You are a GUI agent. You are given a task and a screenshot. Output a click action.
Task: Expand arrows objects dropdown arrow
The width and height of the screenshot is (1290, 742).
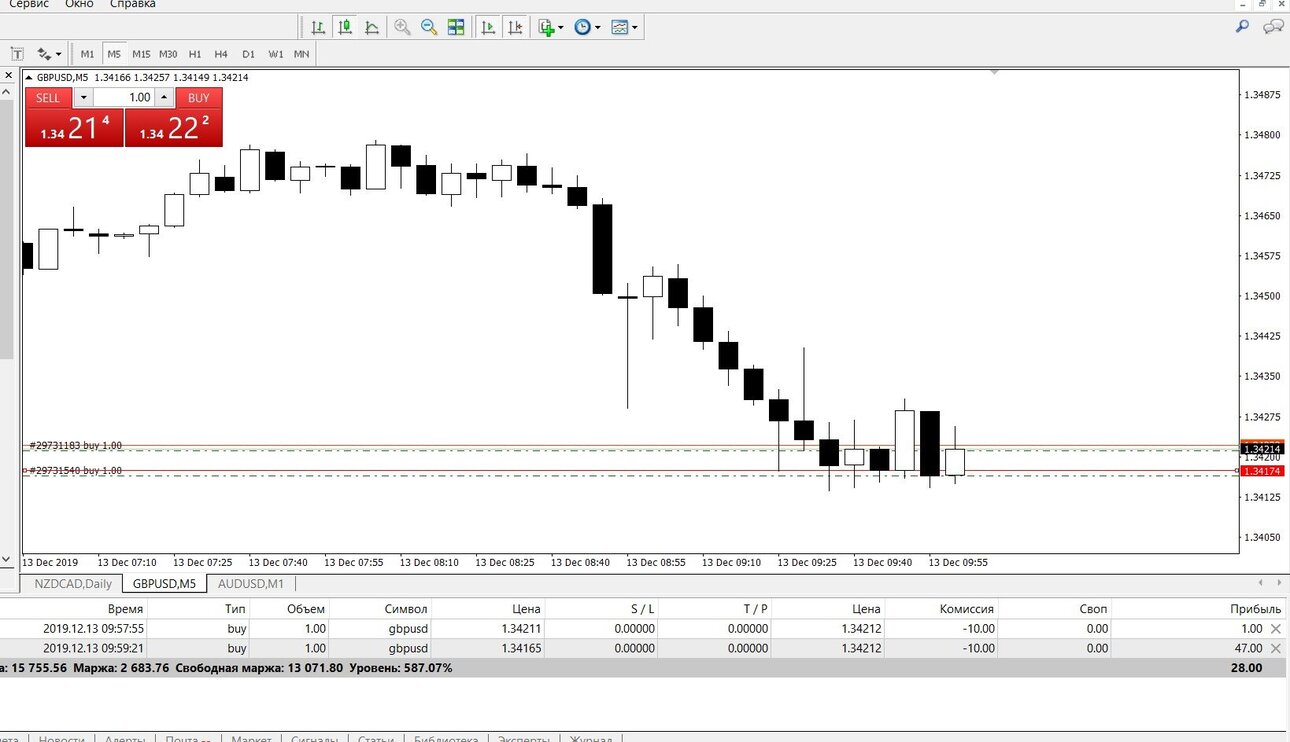pyautogui.click(x=59, y=54)
